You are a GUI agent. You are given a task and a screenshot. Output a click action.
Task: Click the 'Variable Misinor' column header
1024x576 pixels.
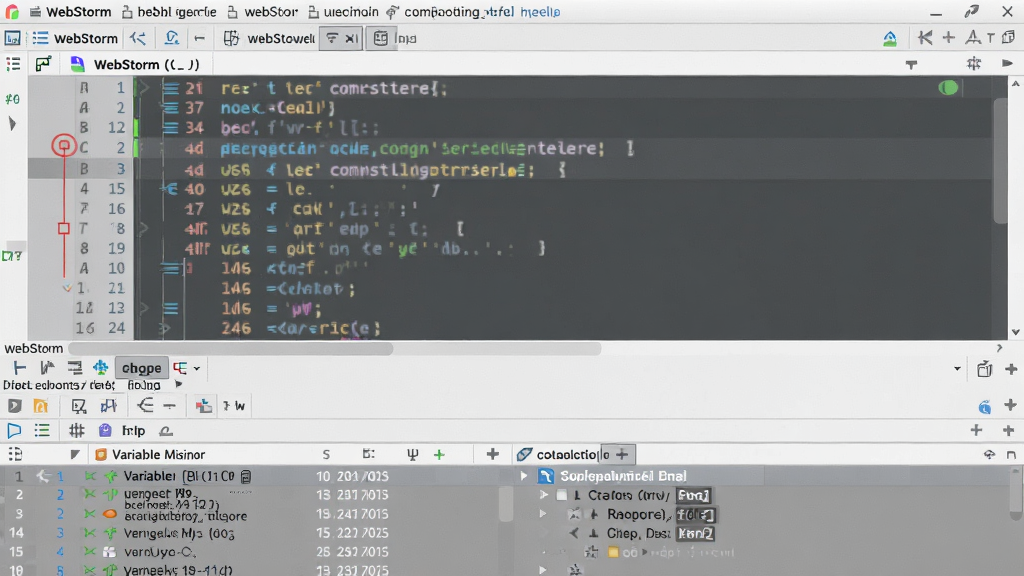(x=158, y=455)
